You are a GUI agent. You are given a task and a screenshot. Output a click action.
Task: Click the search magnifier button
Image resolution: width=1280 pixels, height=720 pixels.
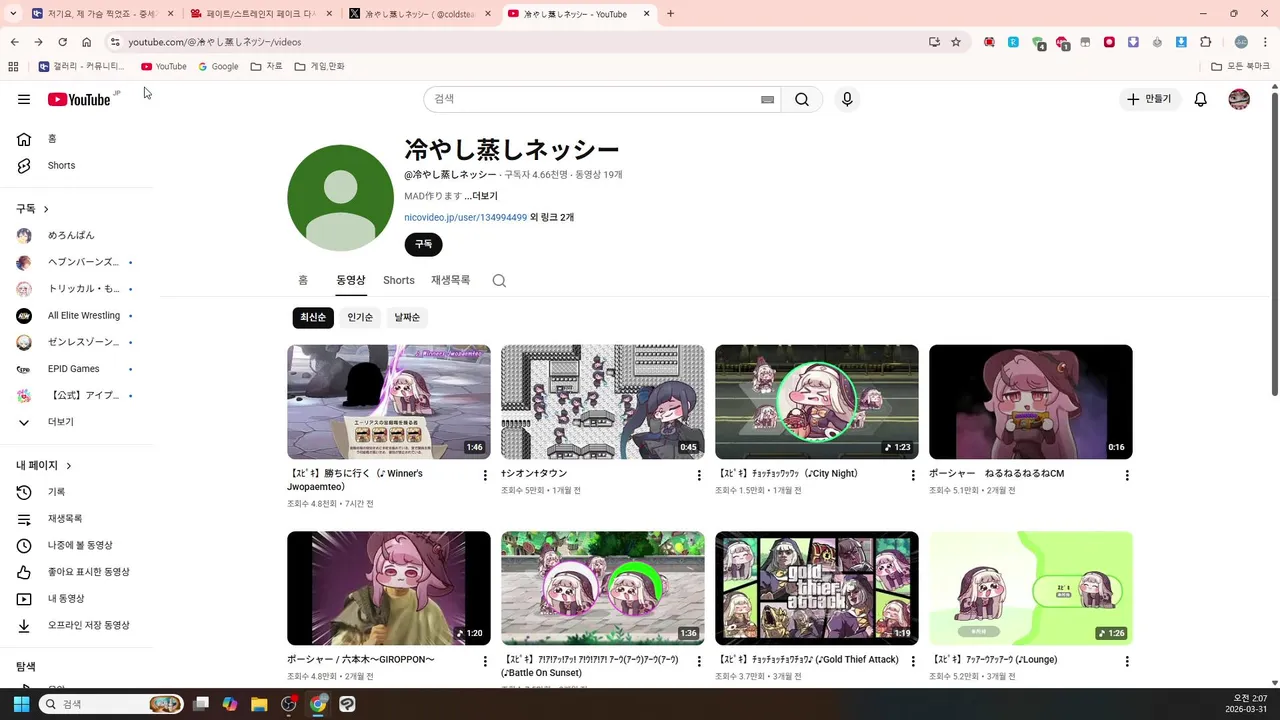click(x=802, y=99)
